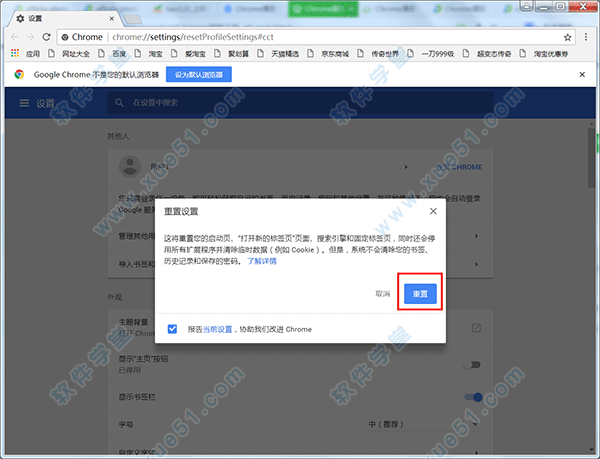Open the 京东商城 bookmark
Viewport: 600px width, 459px height.
(328, 54)
